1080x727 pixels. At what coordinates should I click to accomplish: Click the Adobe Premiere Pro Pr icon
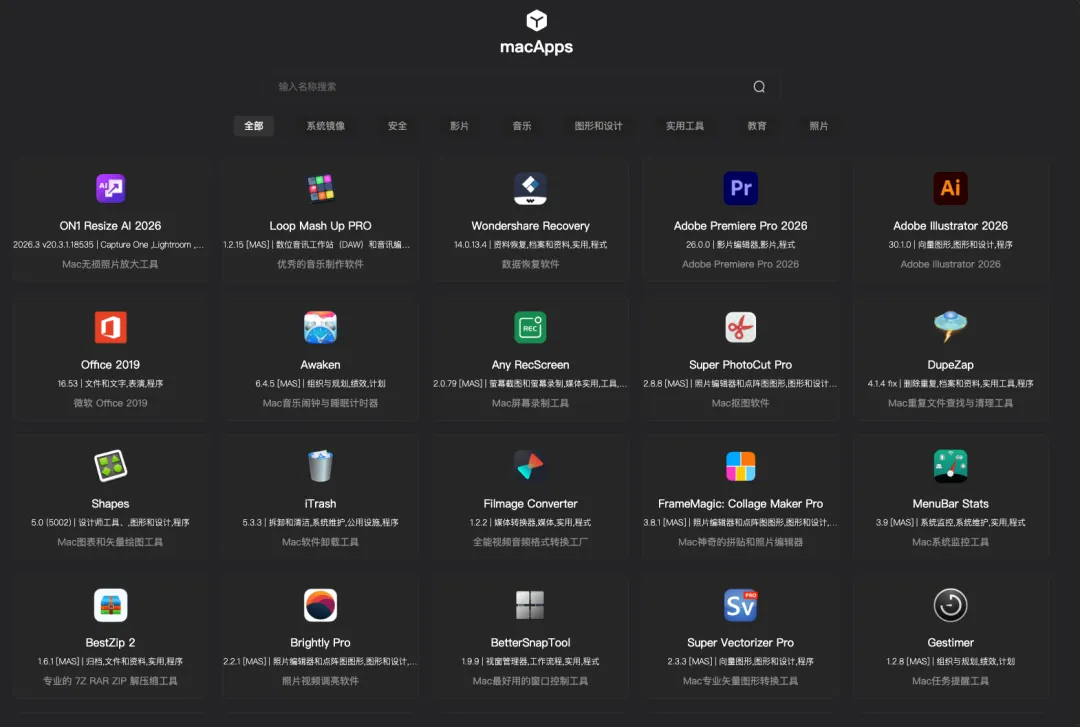(740, 188)
